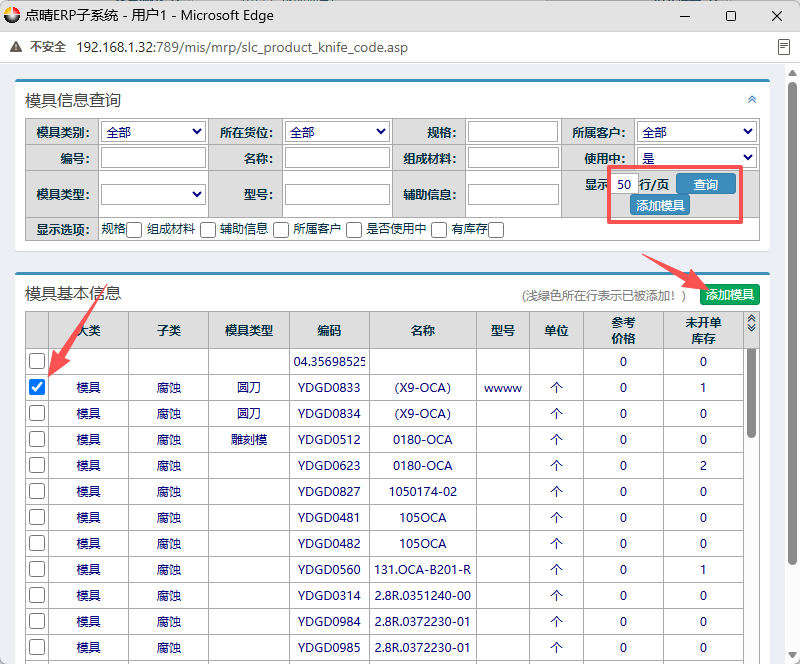Click the 模具类型 column header
The width and height of the screenshot is (800, 664).
click(x=249, y=330)
